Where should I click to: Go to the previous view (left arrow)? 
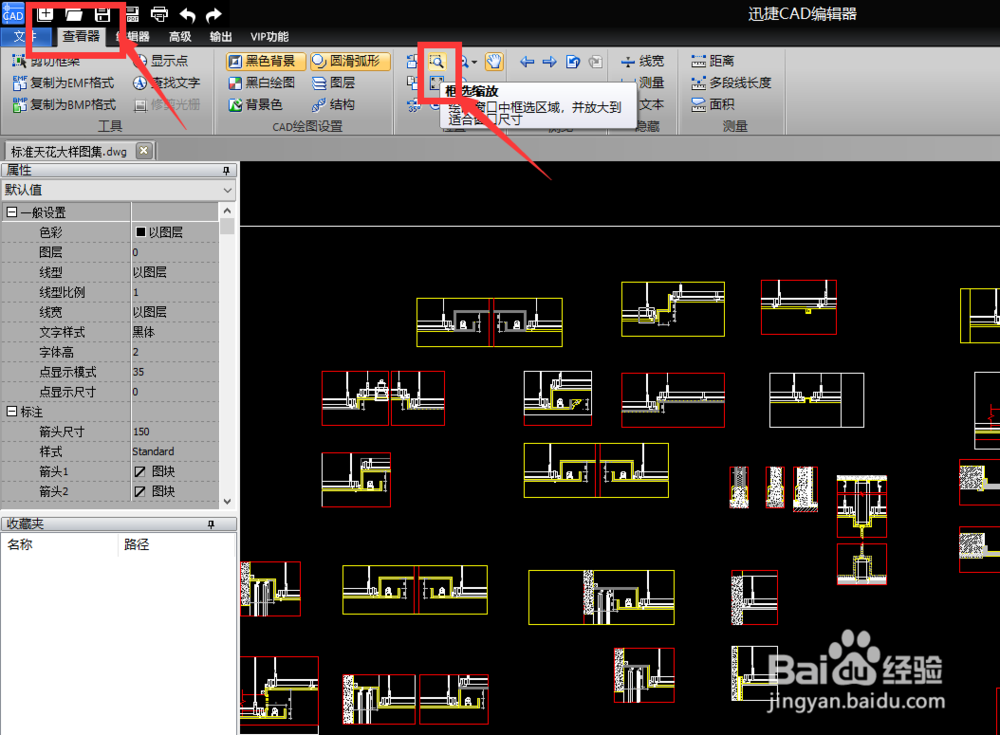point(527,61)
